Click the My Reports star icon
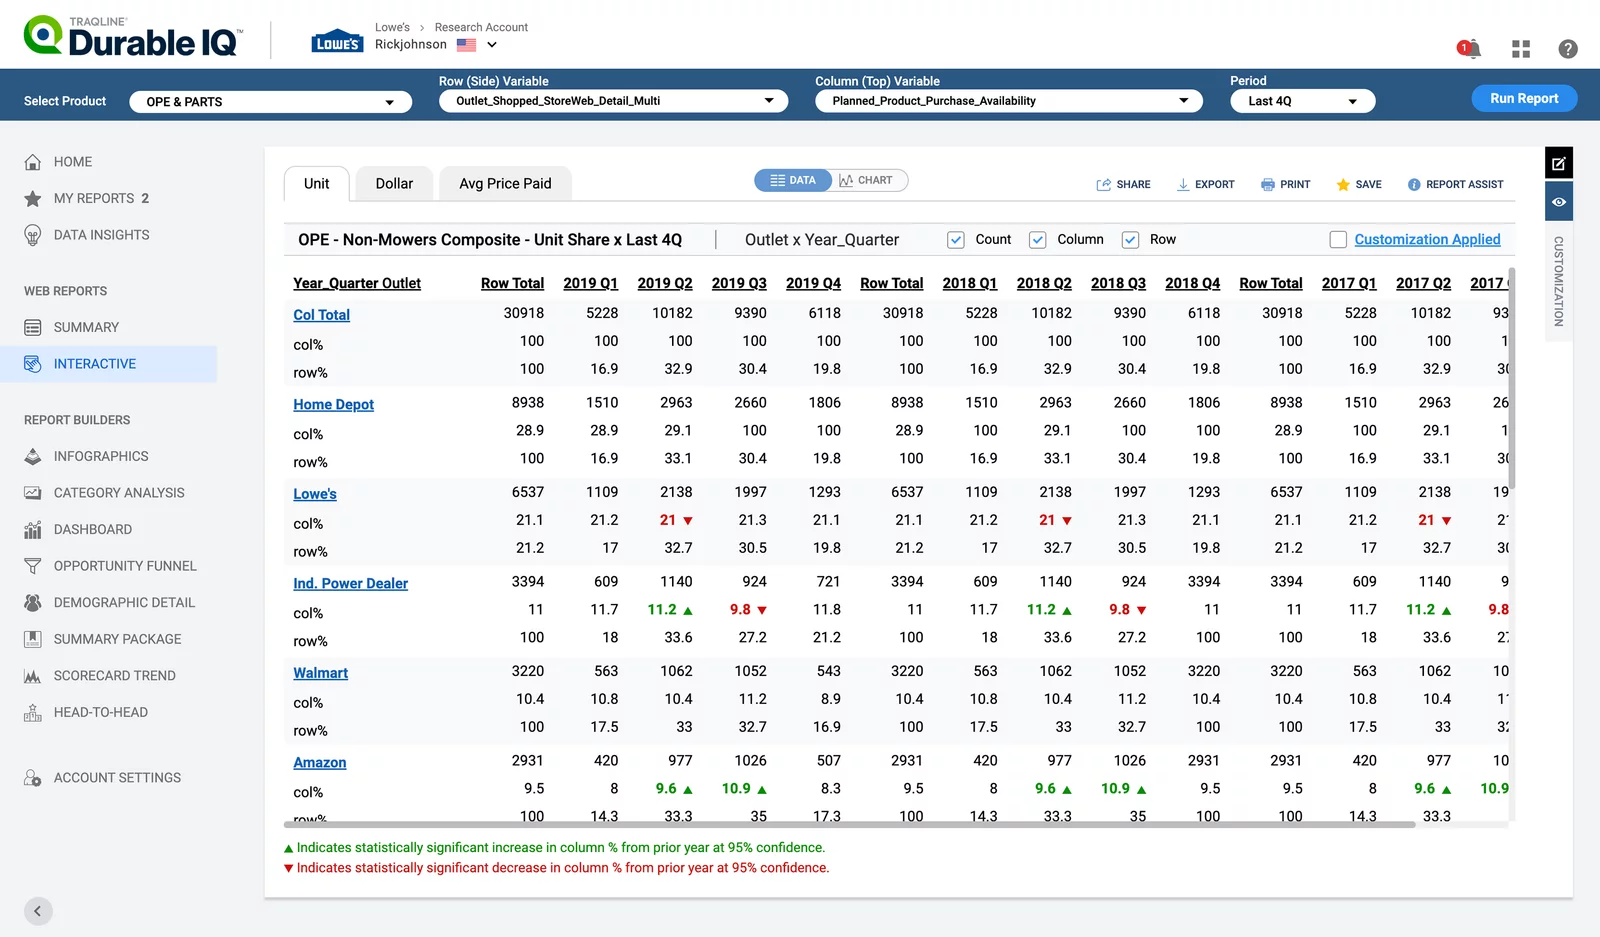The image size is (1600, 937). [33, 198]
